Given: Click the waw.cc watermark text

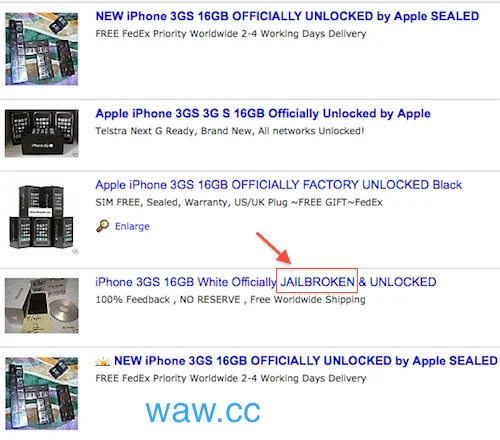Looking at the screenshot, I should [x=203, y=411].
